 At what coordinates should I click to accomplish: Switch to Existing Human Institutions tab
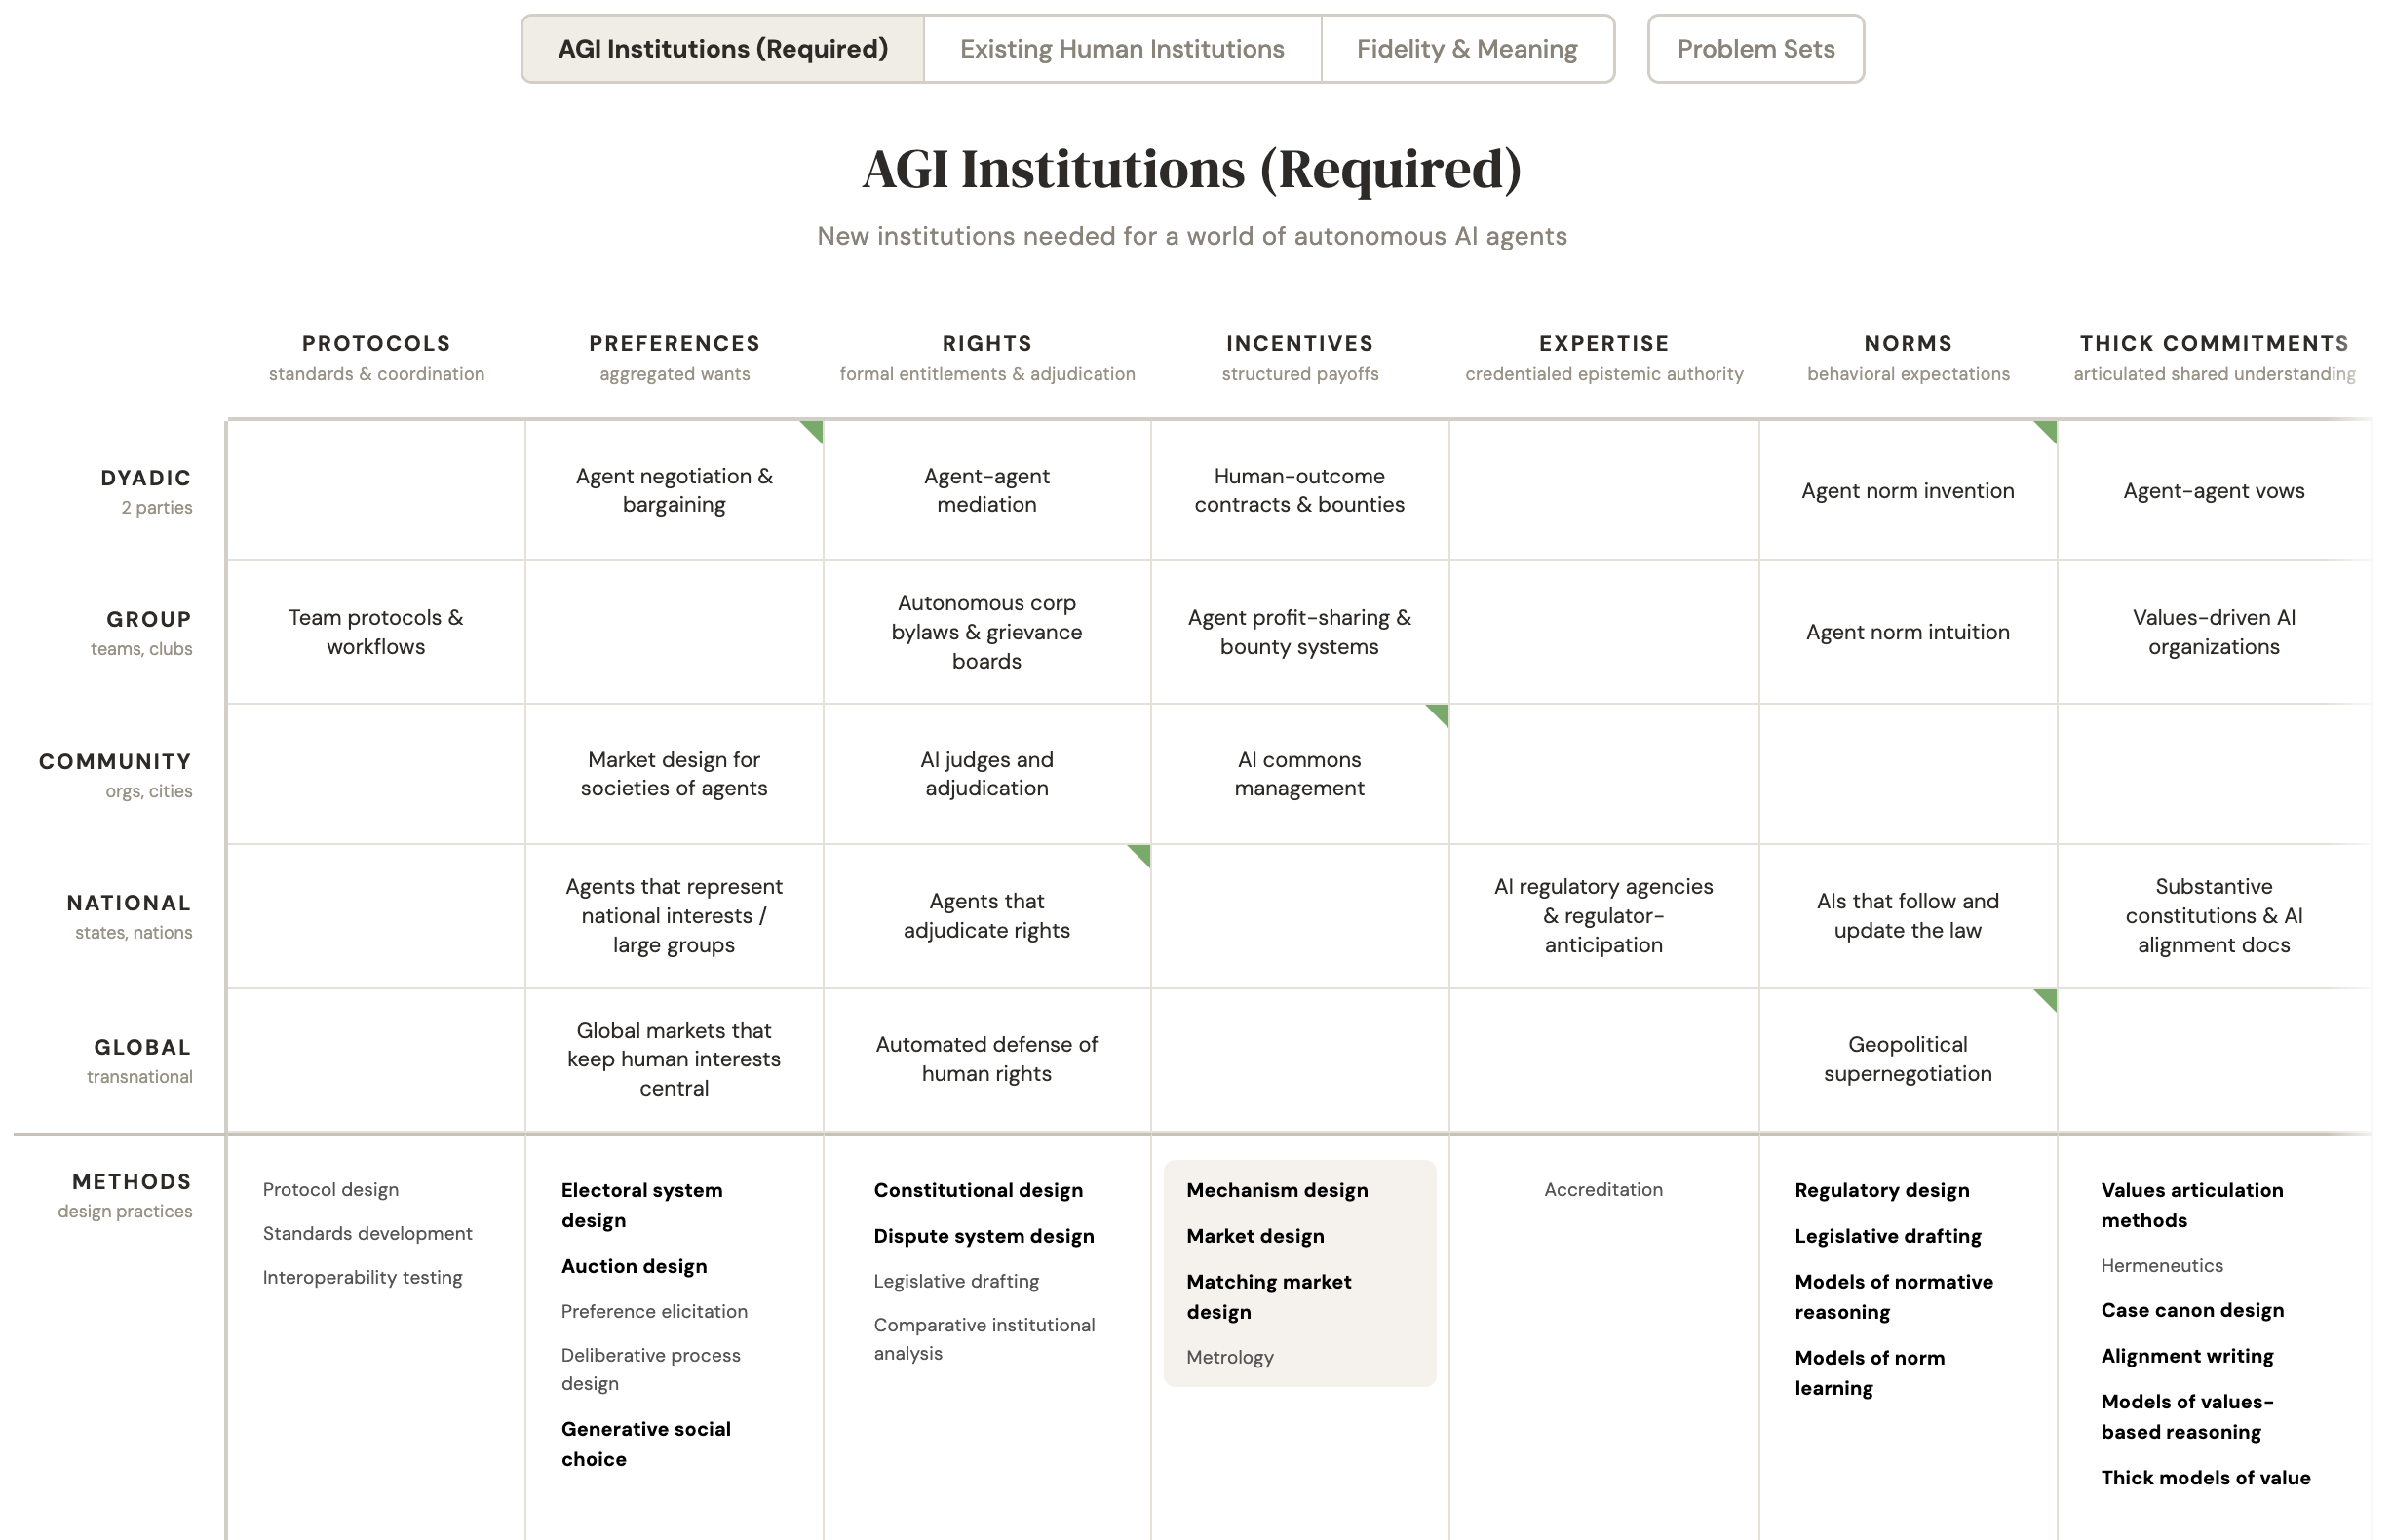click(1122, 49)
